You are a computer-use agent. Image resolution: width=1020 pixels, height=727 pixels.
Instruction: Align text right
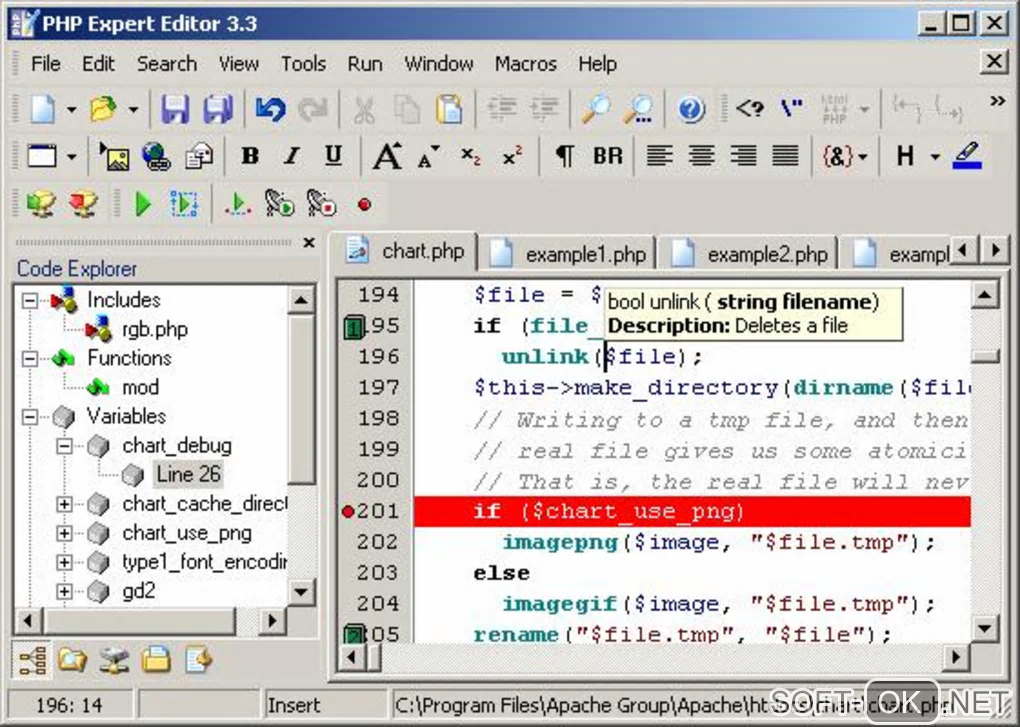(x=743, y=156)
